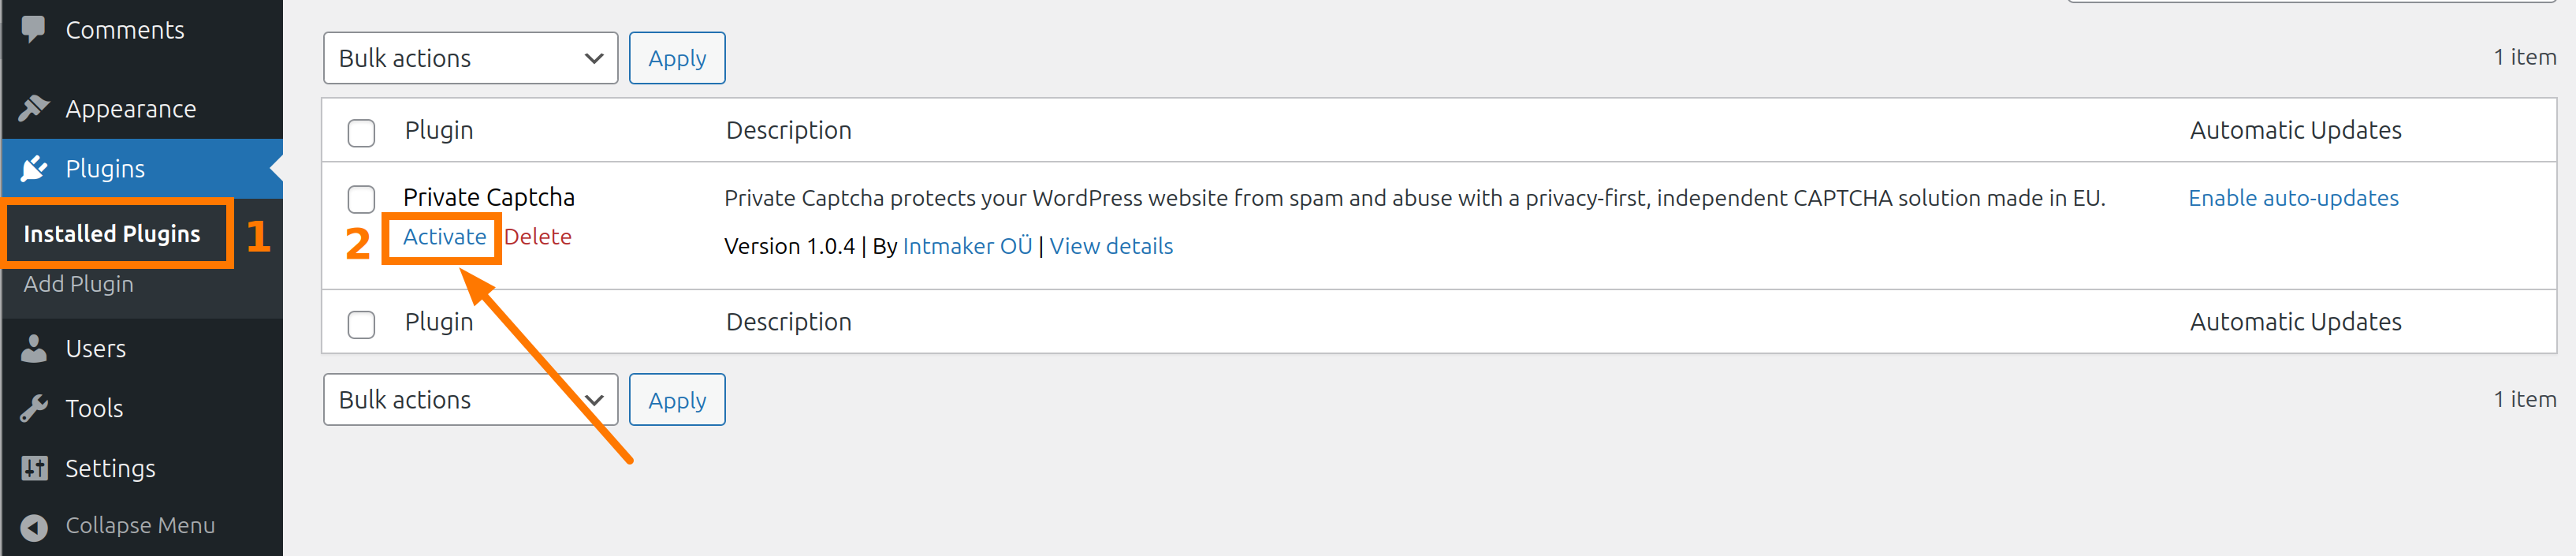Viewport: 2576px width, 556px height.
Task: Open Users via the person icon
Action: [x=33, y=348]
